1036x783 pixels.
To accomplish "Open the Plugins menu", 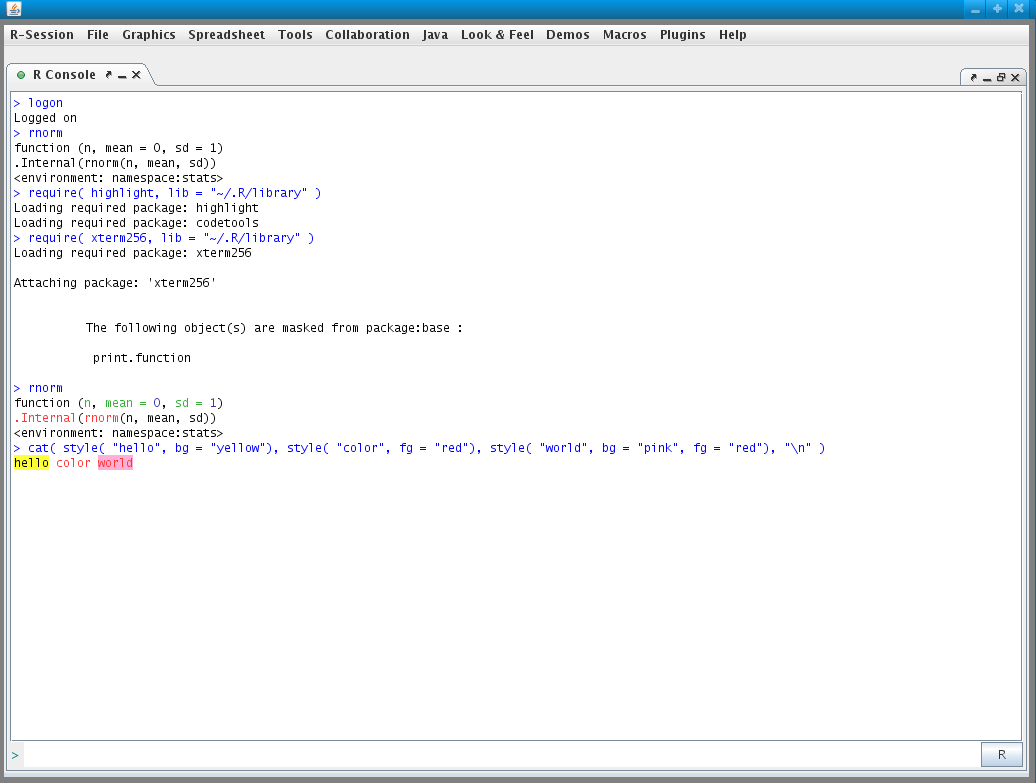I will coord(683,35).
